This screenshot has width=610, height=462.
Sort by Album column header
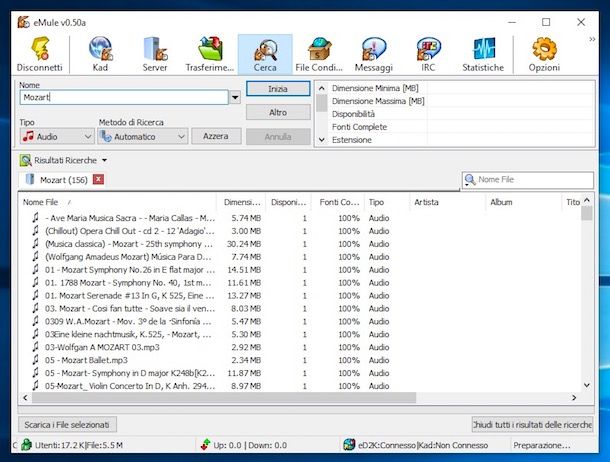[524, 202]
